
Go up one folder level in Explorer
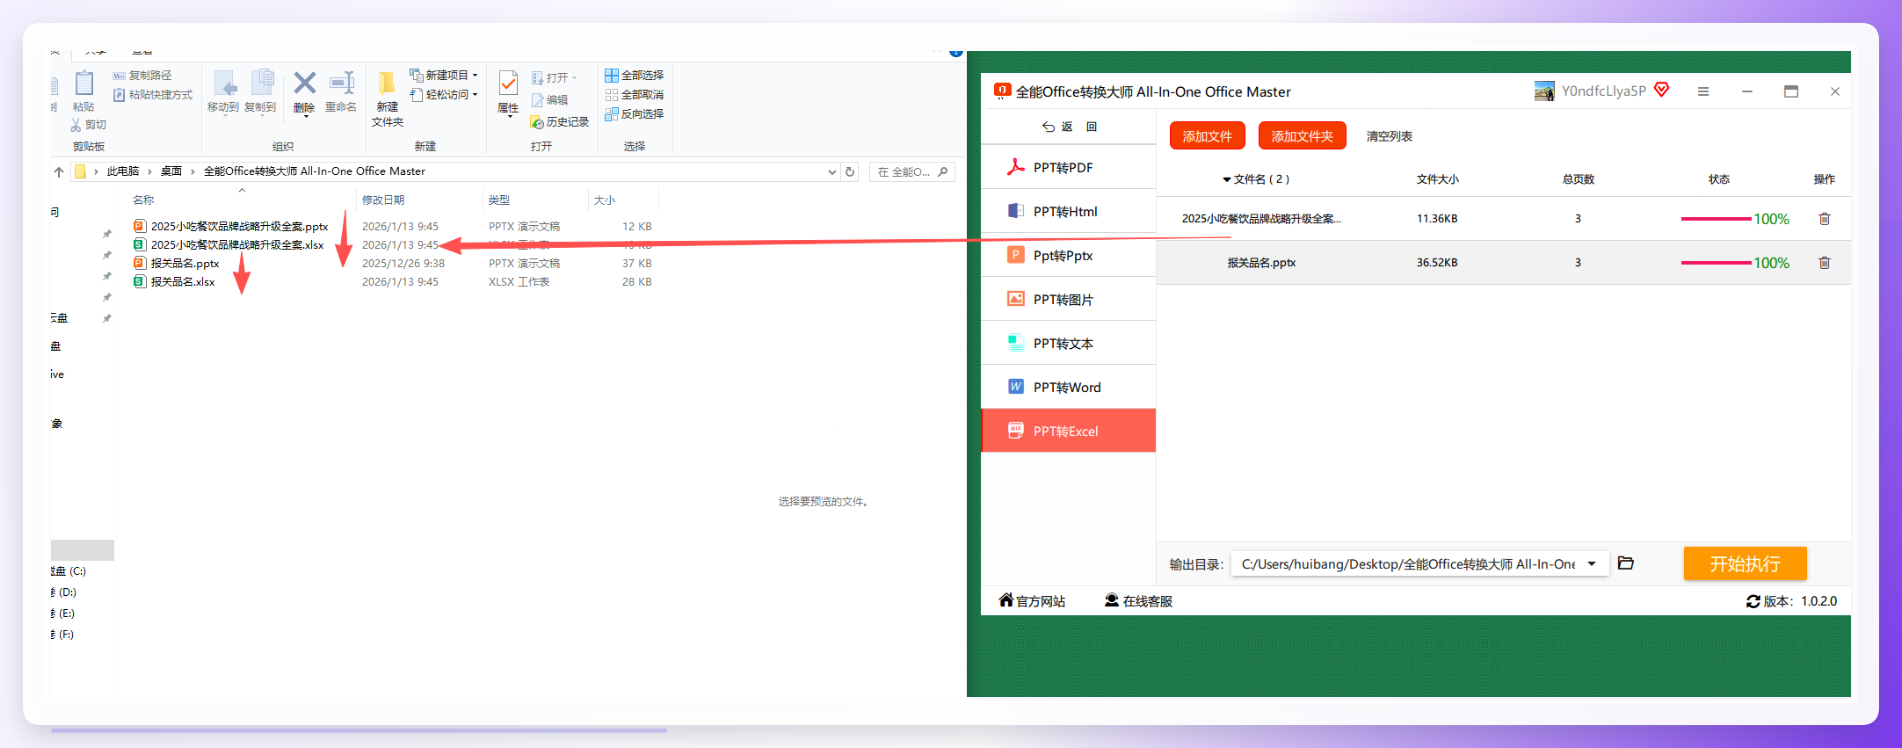[59, 172]
